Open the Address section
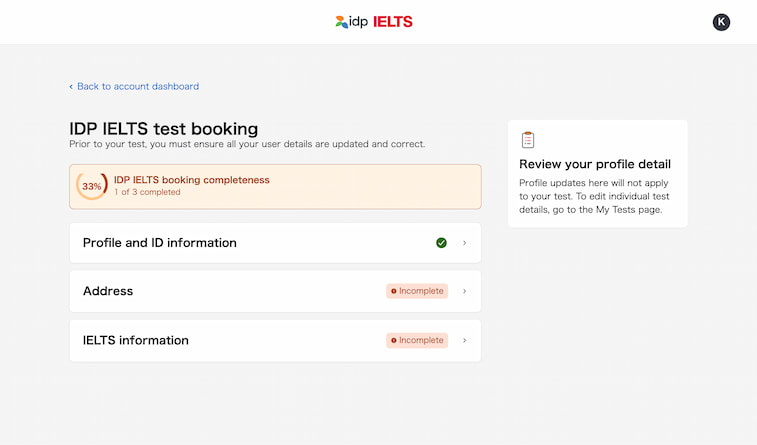 (x=275, y=291)
